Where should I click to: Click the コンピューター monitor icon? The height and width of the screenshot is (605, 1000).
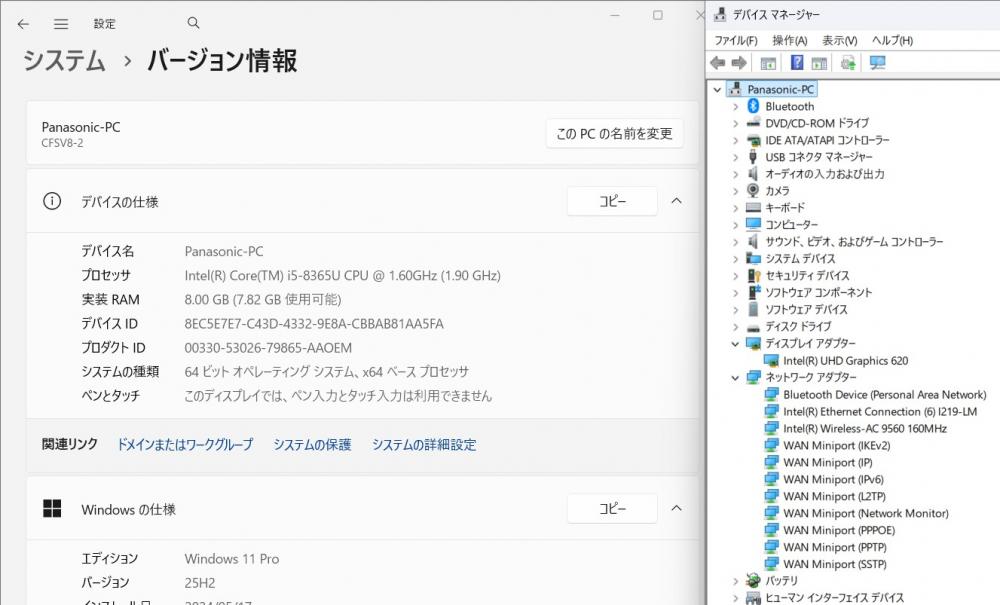point(753,224)
